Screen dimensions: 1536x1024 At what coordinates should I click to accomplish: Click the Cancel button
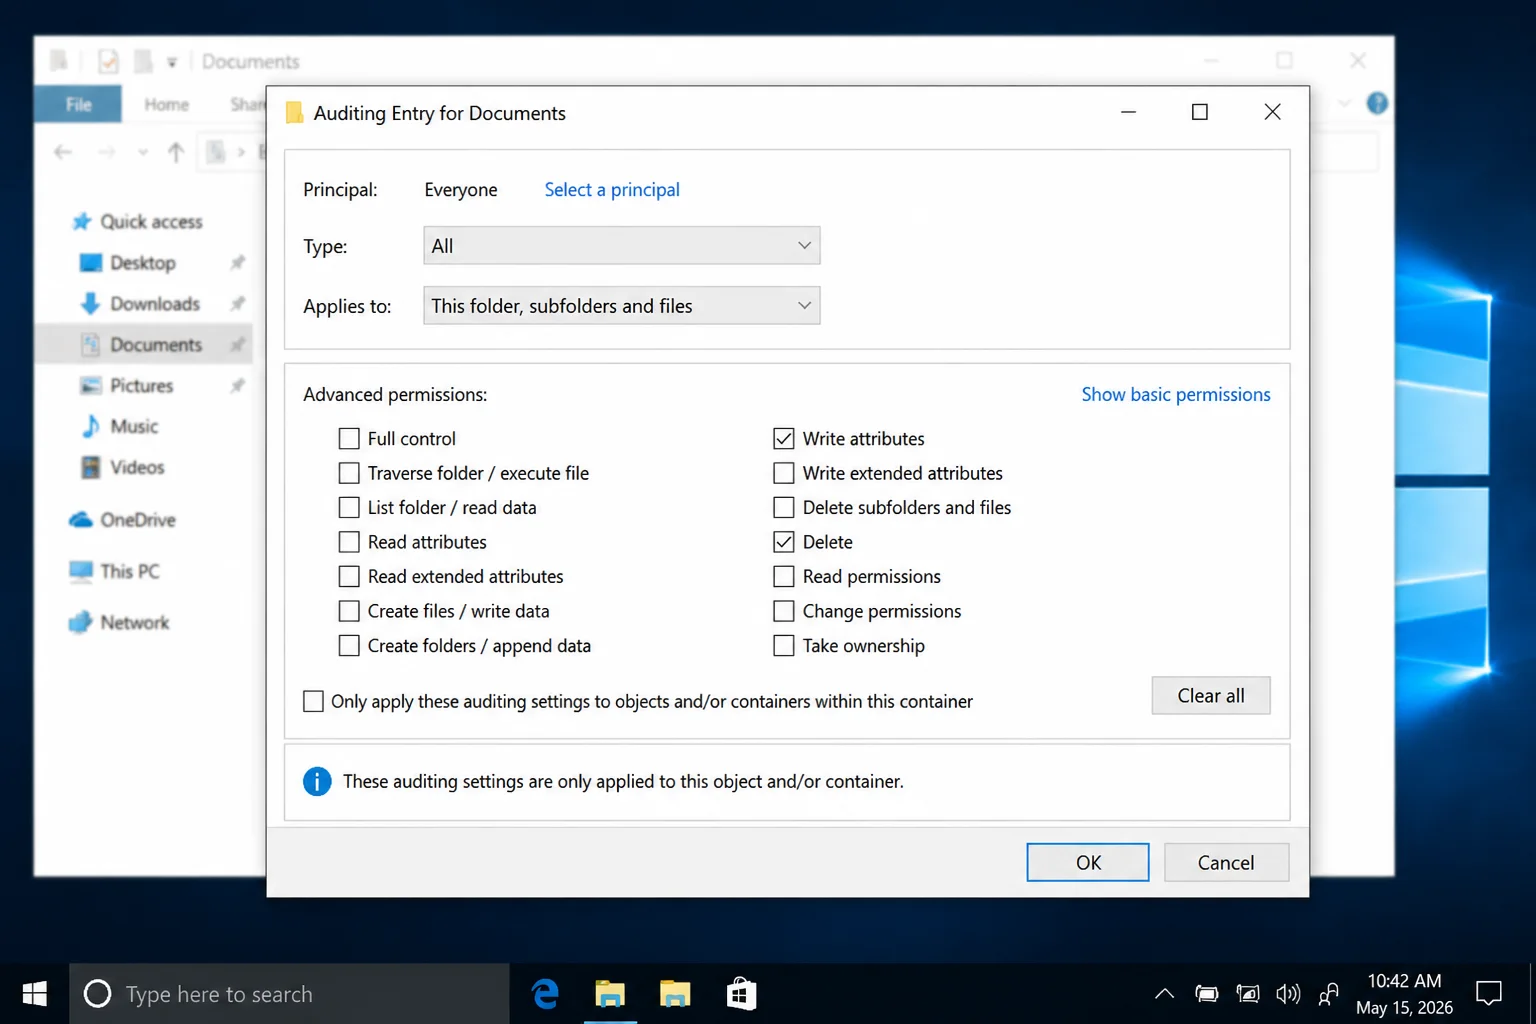1226,862
